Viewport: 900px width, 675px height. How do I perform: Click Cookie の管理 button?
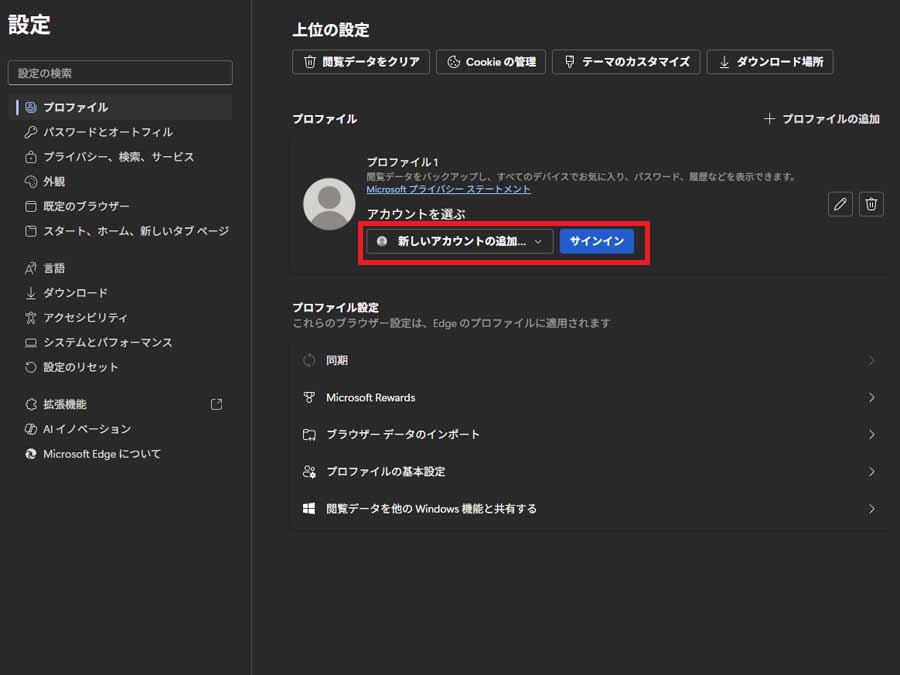(491, 62)
